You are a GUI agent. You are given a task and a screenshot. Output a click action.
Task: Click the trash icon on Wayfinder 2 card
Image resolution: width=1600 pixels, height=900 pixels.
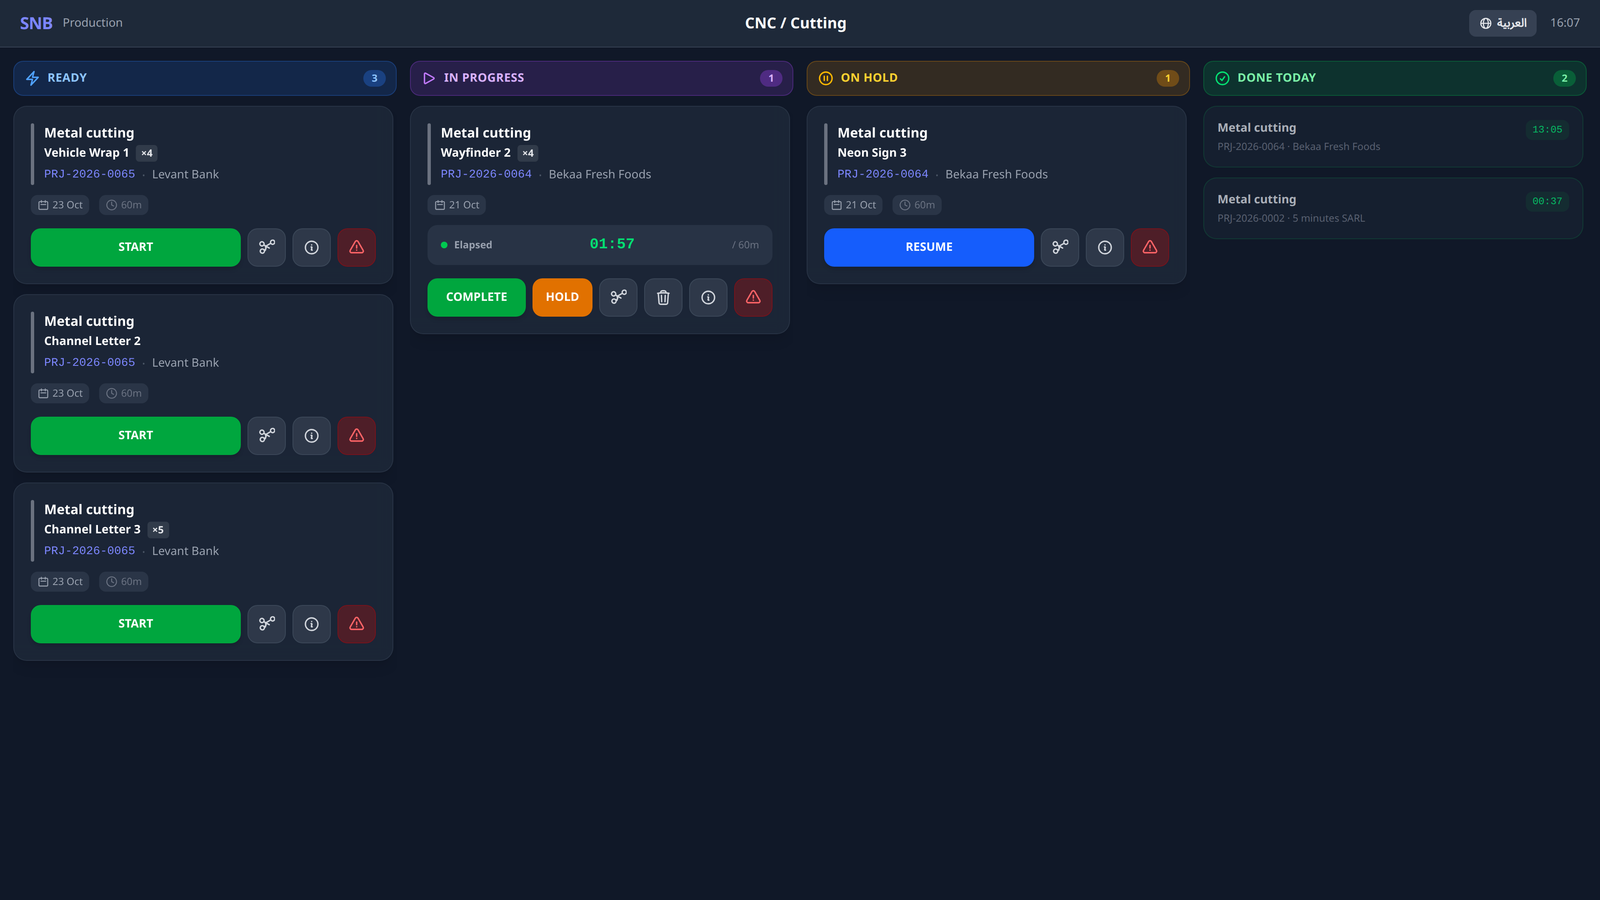(663, 297)
